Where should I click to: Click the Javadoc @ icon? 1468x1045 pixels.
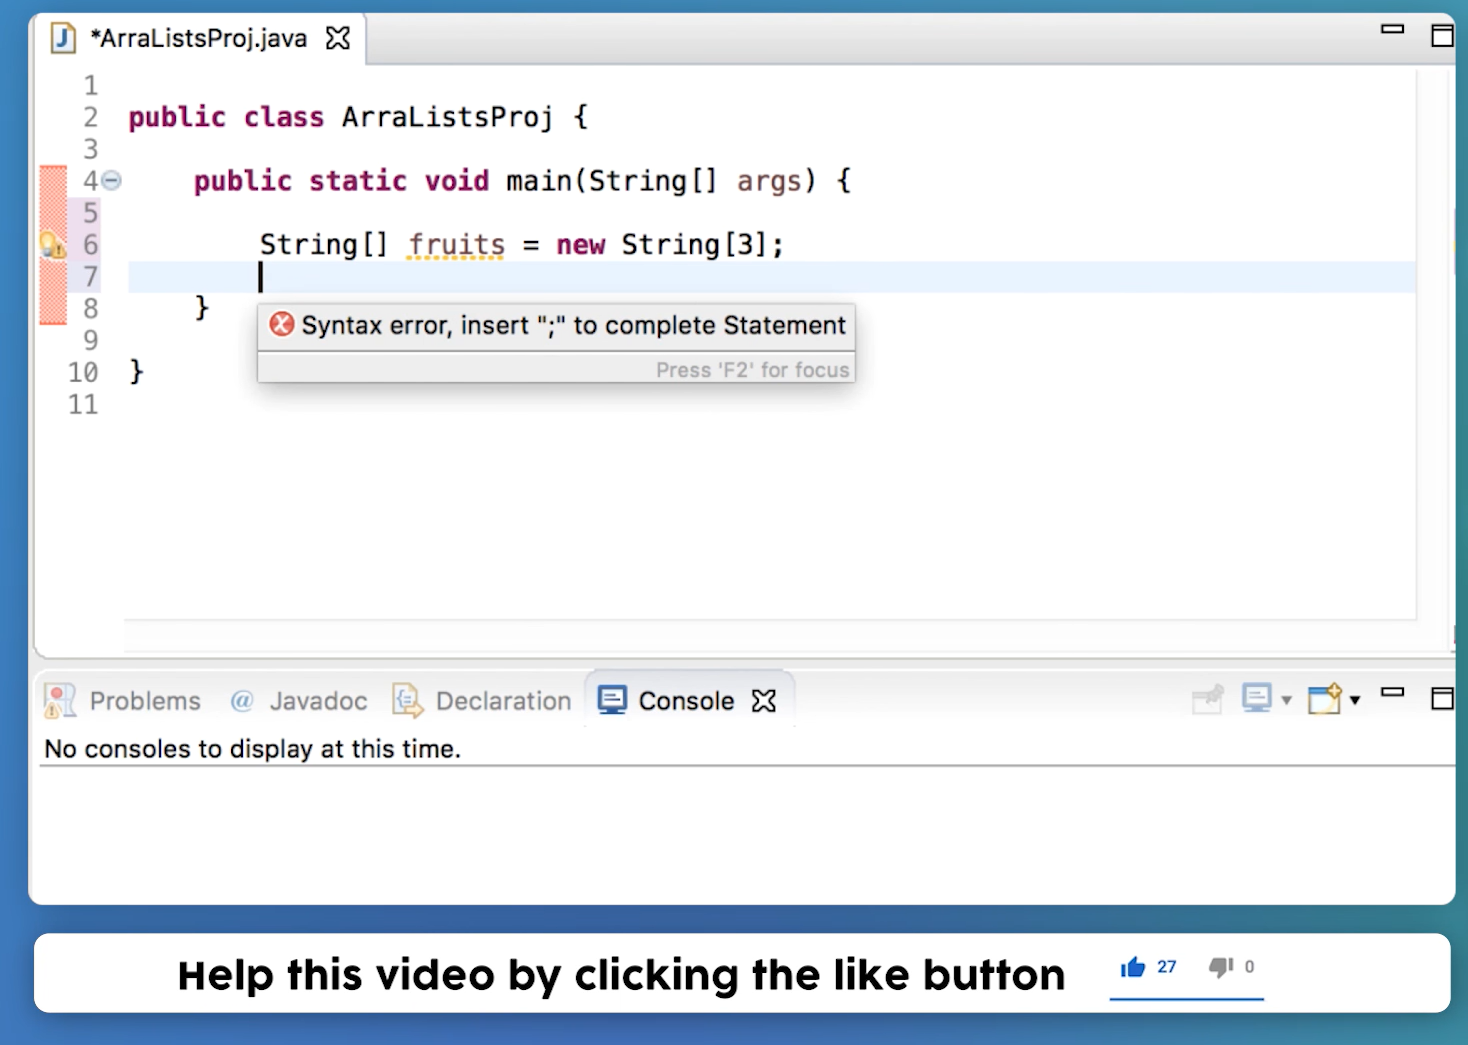tap(242, 701)
